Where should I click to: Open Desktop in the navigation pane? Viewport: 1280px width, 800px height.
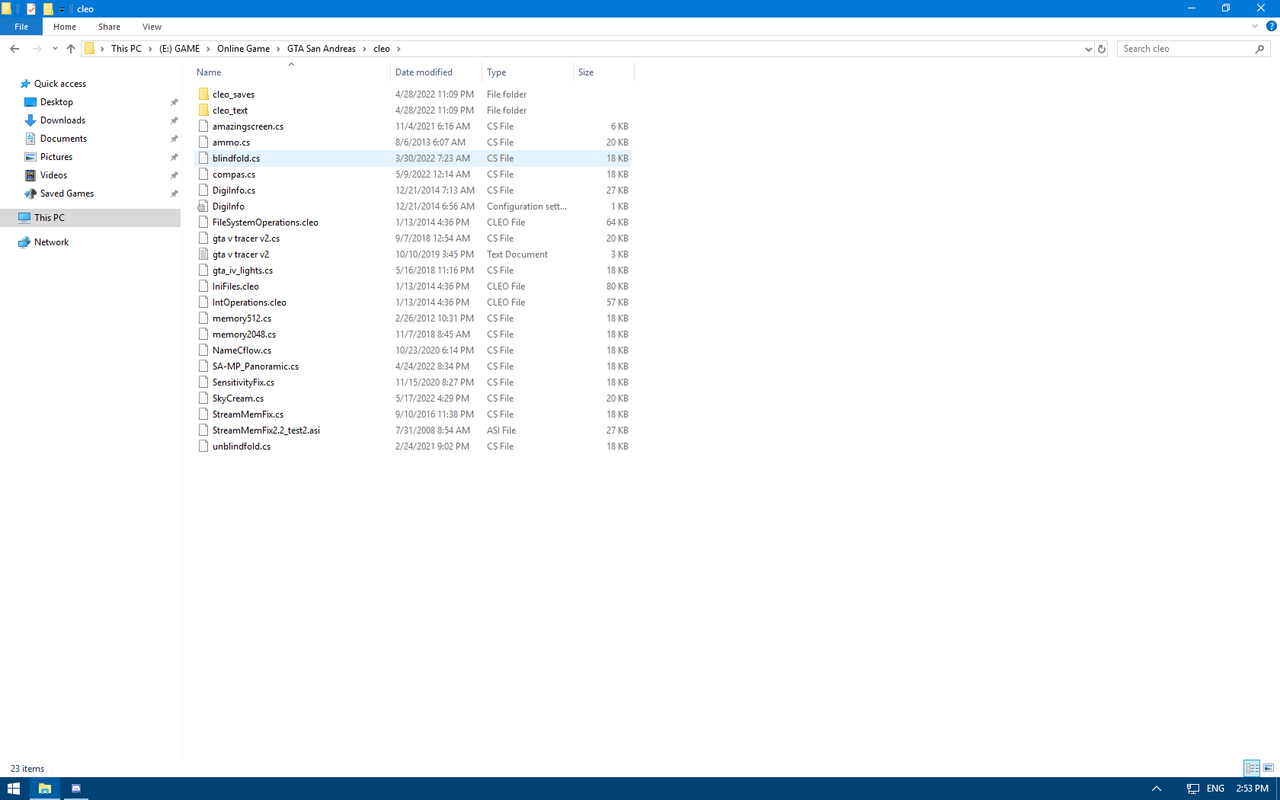[x=56, y=102]
